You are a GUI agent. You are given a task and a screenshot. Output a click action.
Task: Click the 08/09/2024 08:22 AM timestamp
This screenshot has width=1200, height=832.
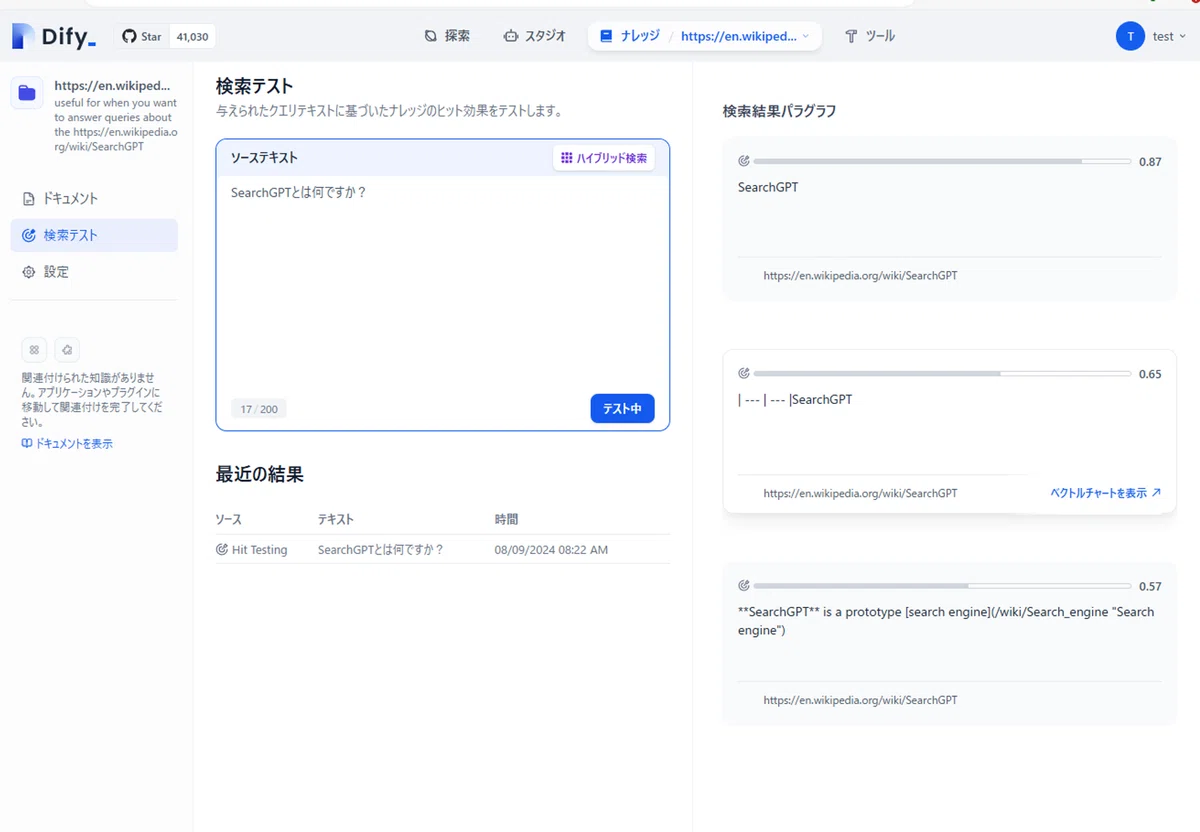coord(551,550)
